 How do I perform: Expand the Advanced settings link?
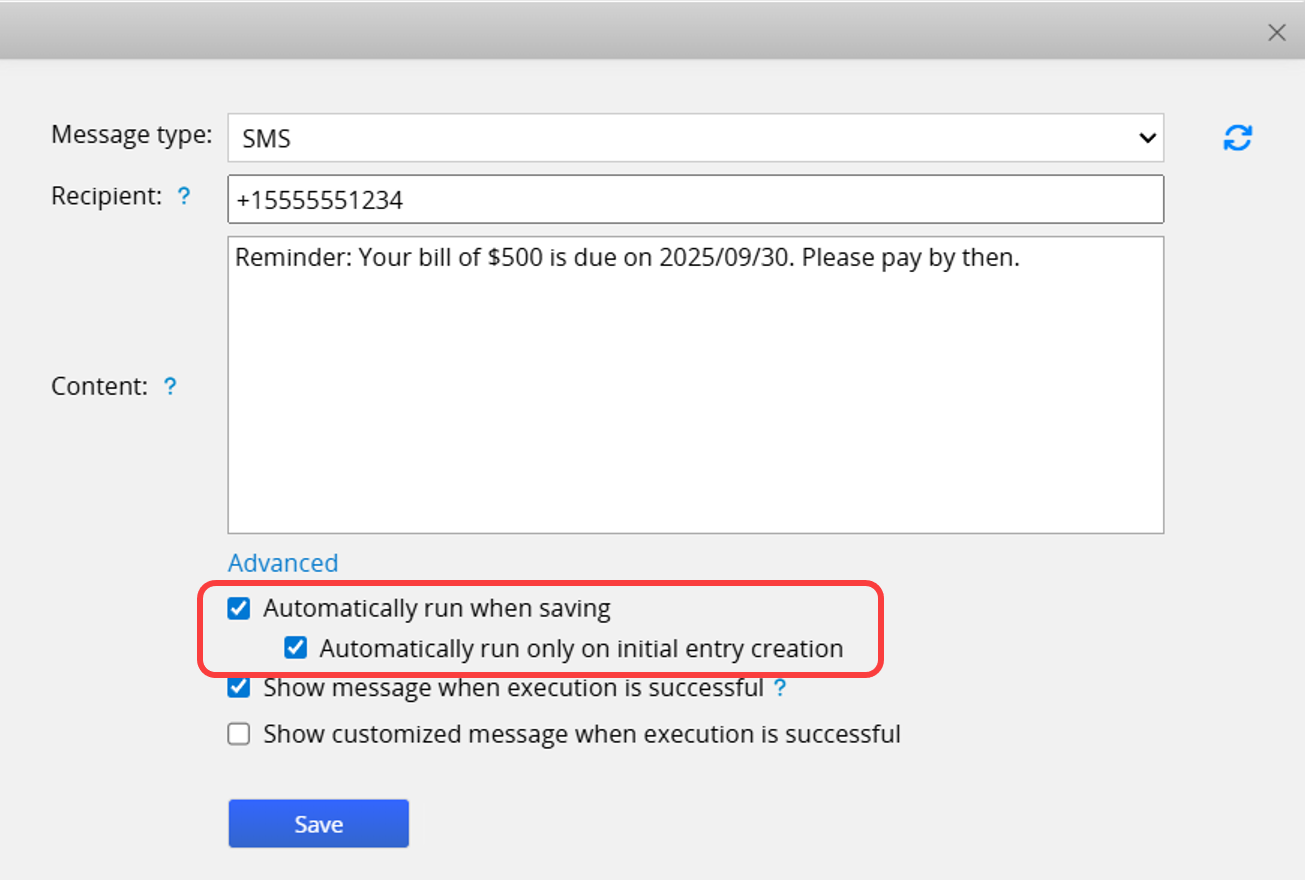(283, 563)
